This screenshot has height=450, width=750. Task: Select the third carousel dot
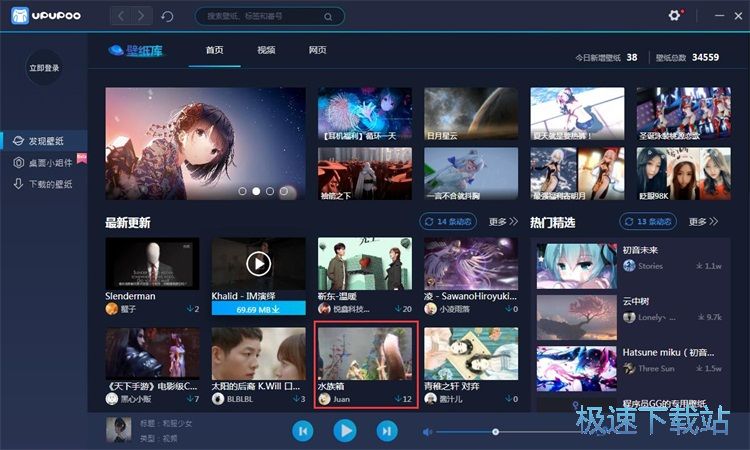tap(270, 191)
